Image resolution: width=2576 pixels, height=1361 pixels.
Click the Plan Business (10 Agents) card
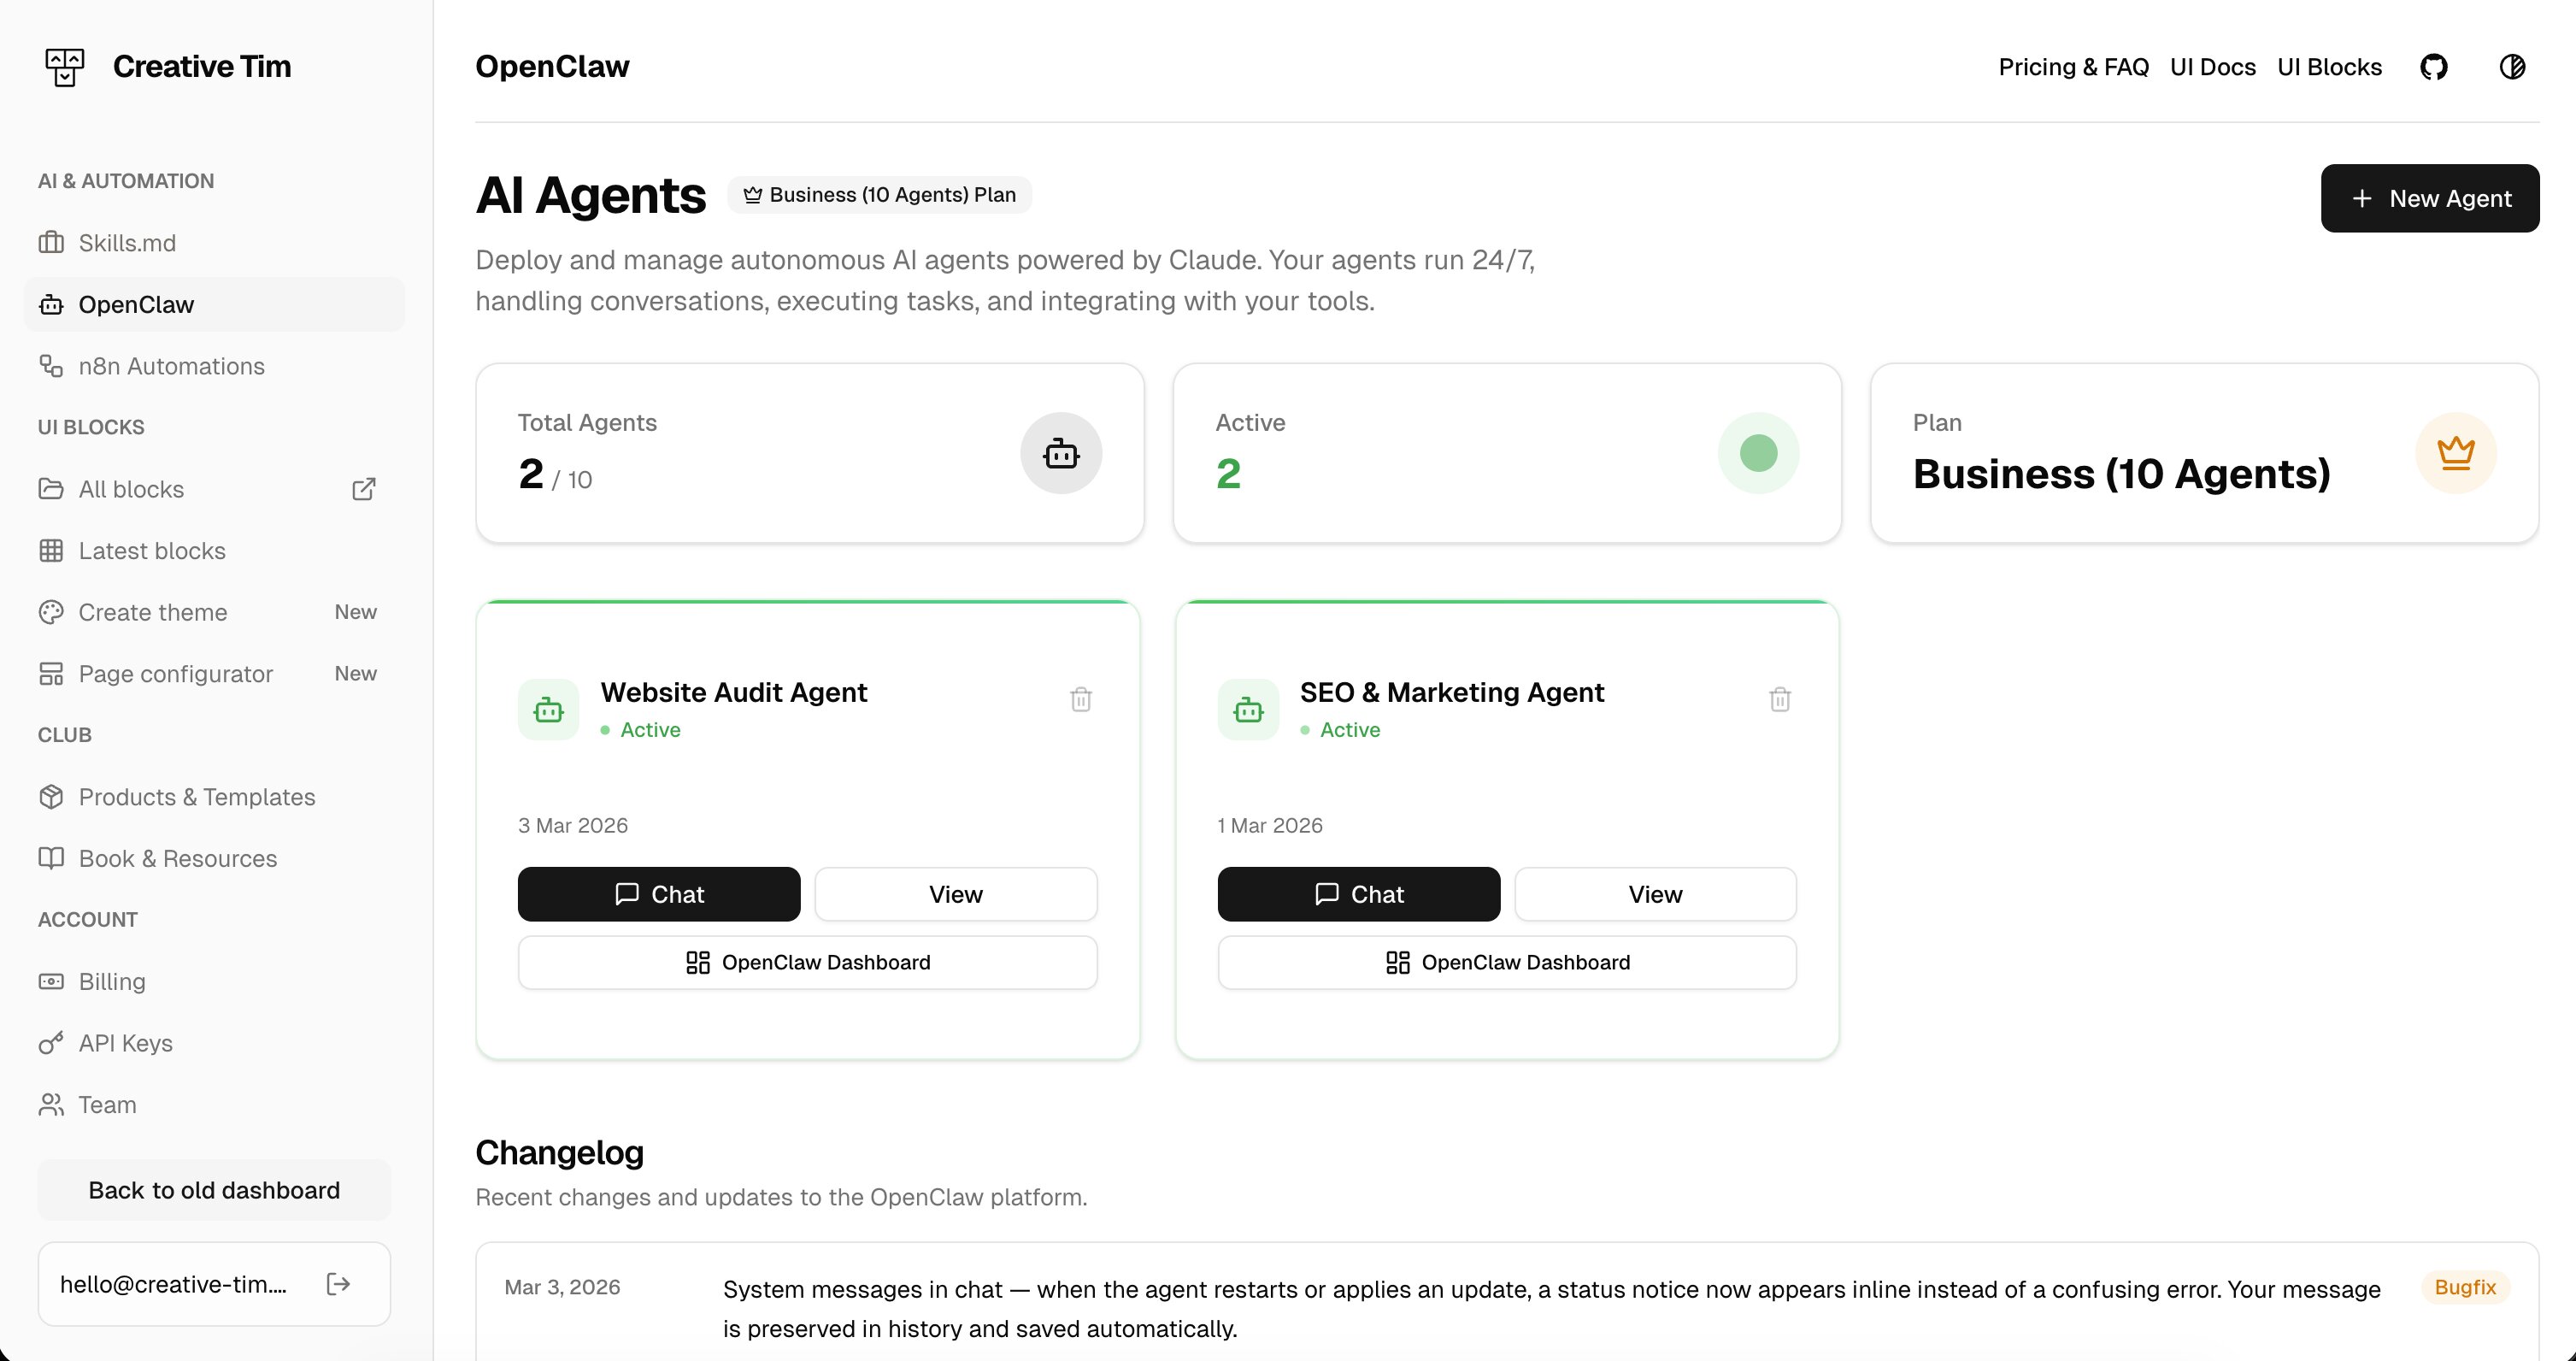(2204, 453)
